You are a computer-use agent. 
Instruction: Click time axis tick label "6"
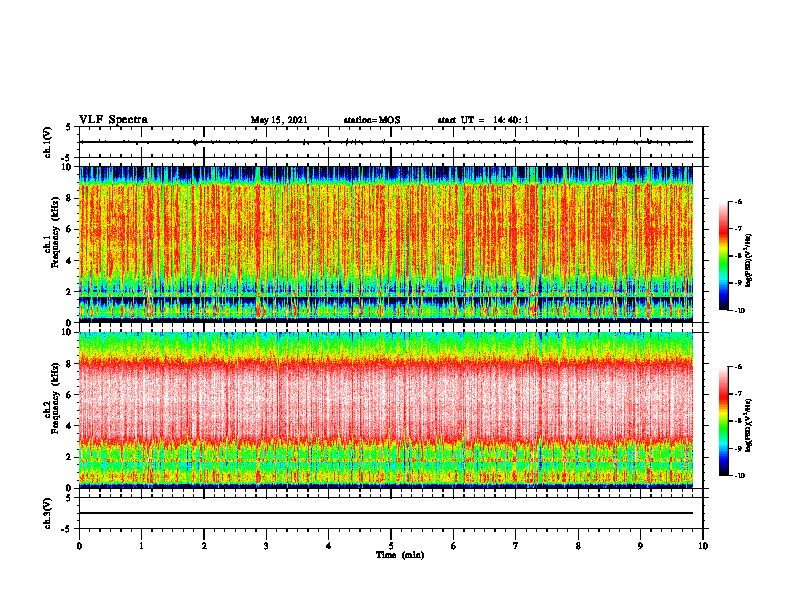pos(454,546)
